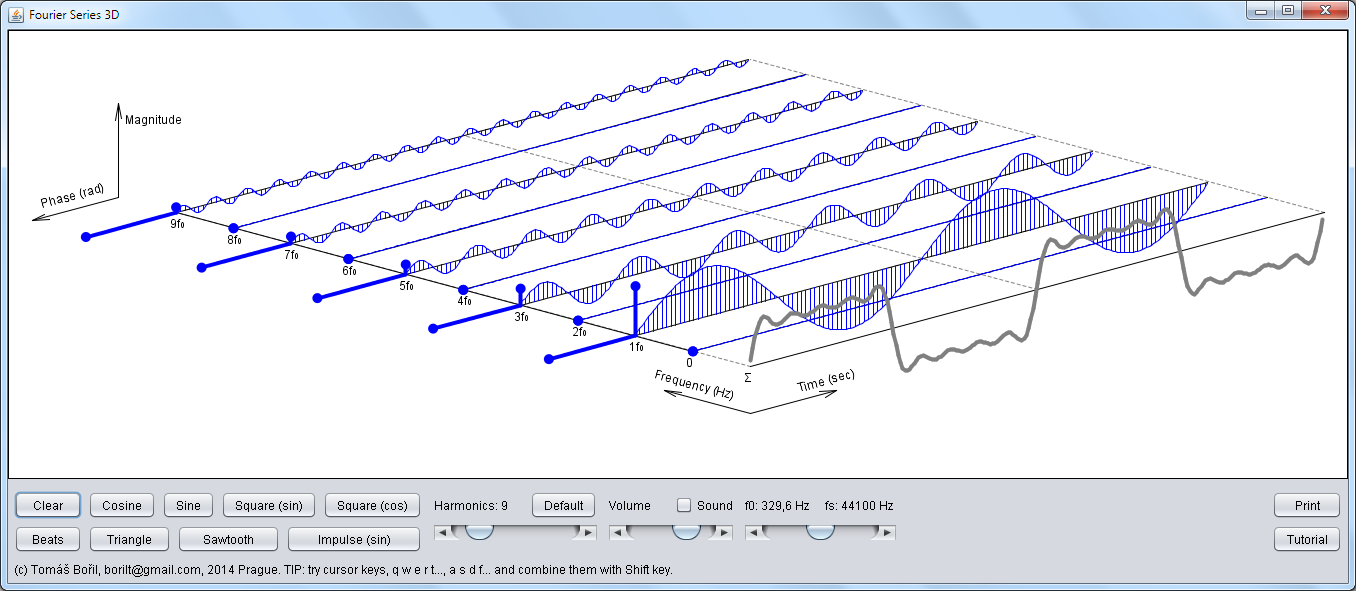Screen dimensions: 1356x591
Task: Select the 1f0 harmonic magnitude point
Action: [x=635, y=286]
